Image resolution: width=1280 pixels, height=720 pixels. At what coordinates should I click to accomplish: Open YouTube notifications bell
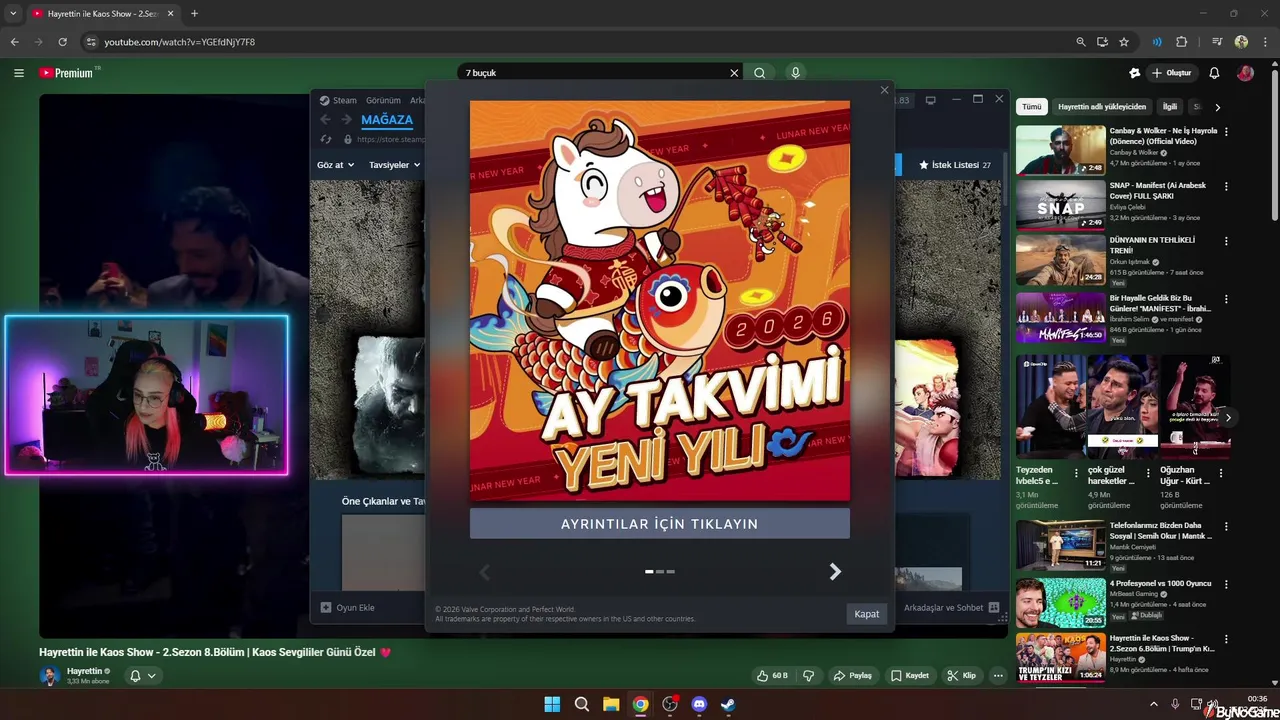(x=1214, y=73)
